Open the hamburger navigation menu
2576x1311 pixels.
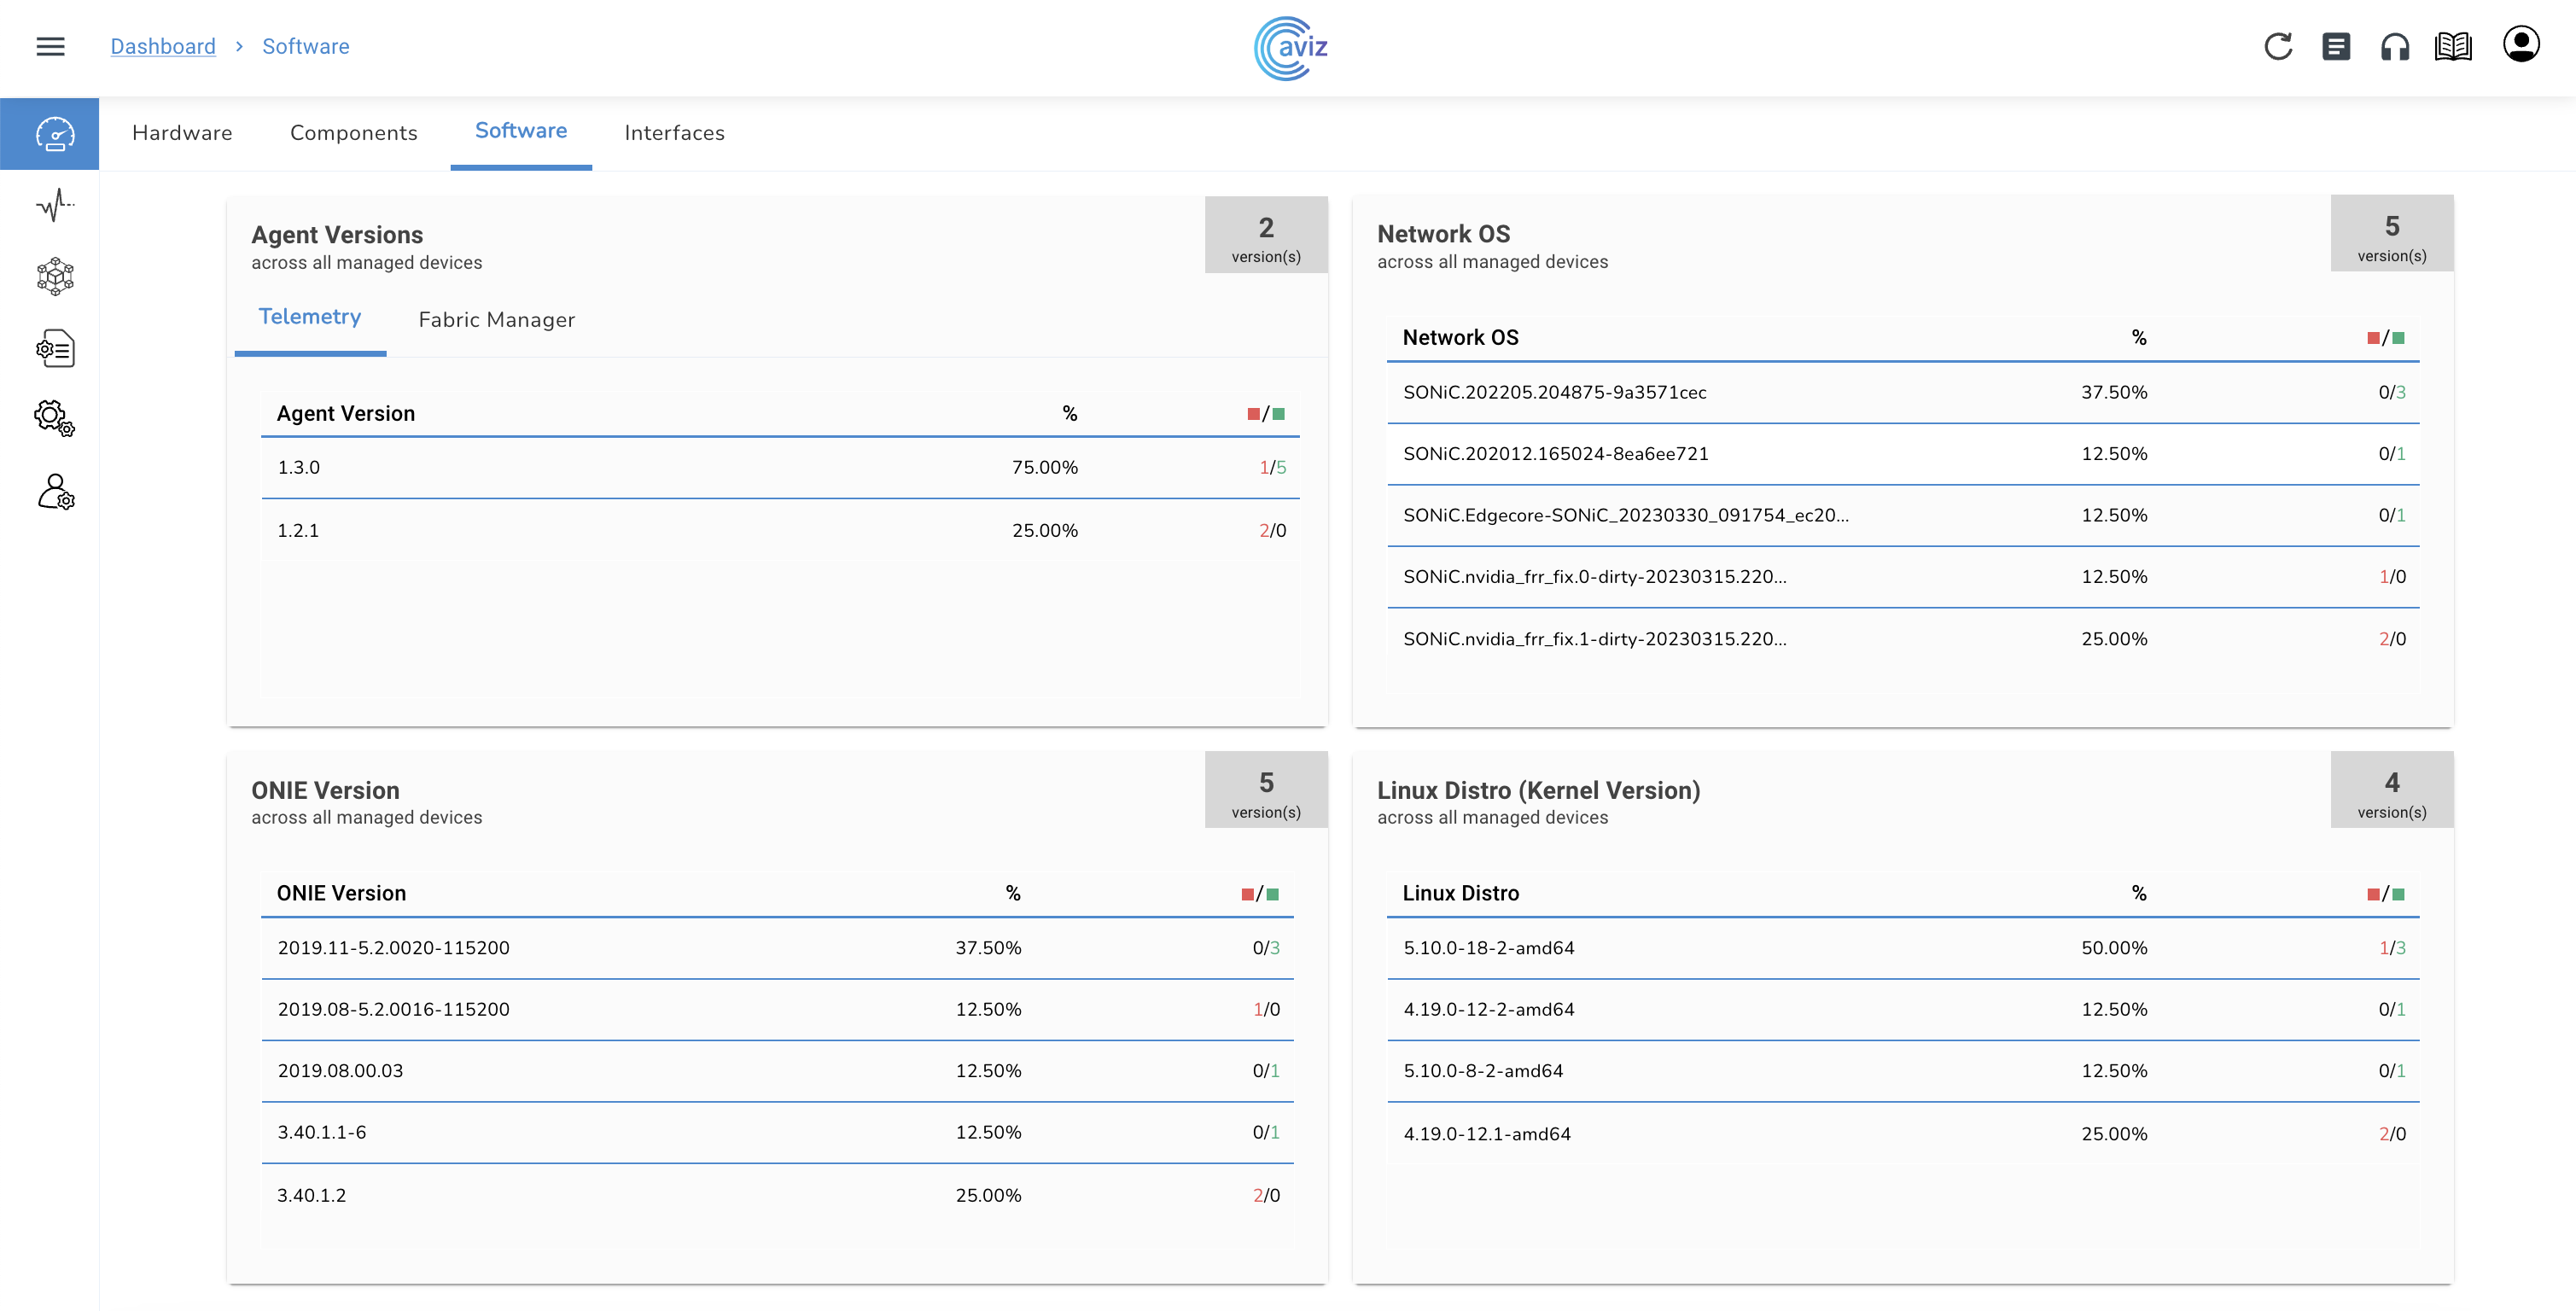(x=50, y=46)
